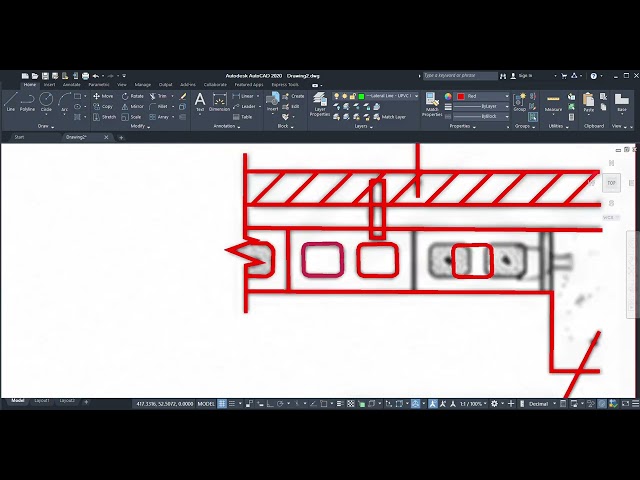
Task: Start the Dimension tool
Action: point(220,102)
